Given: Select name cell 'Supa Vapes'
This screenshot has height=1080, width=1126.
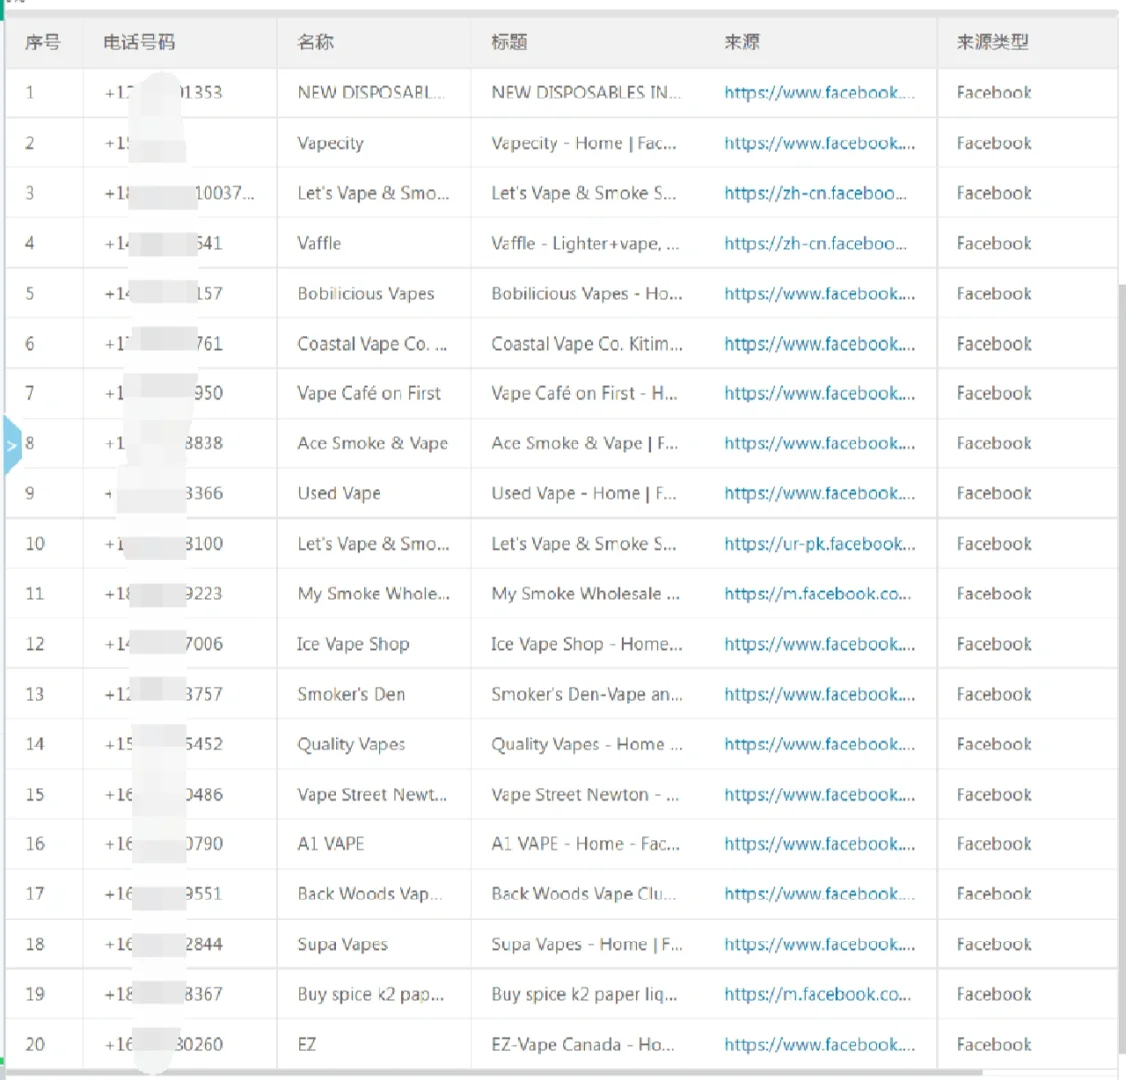Looking at the screenshot, I should [343, 944].
